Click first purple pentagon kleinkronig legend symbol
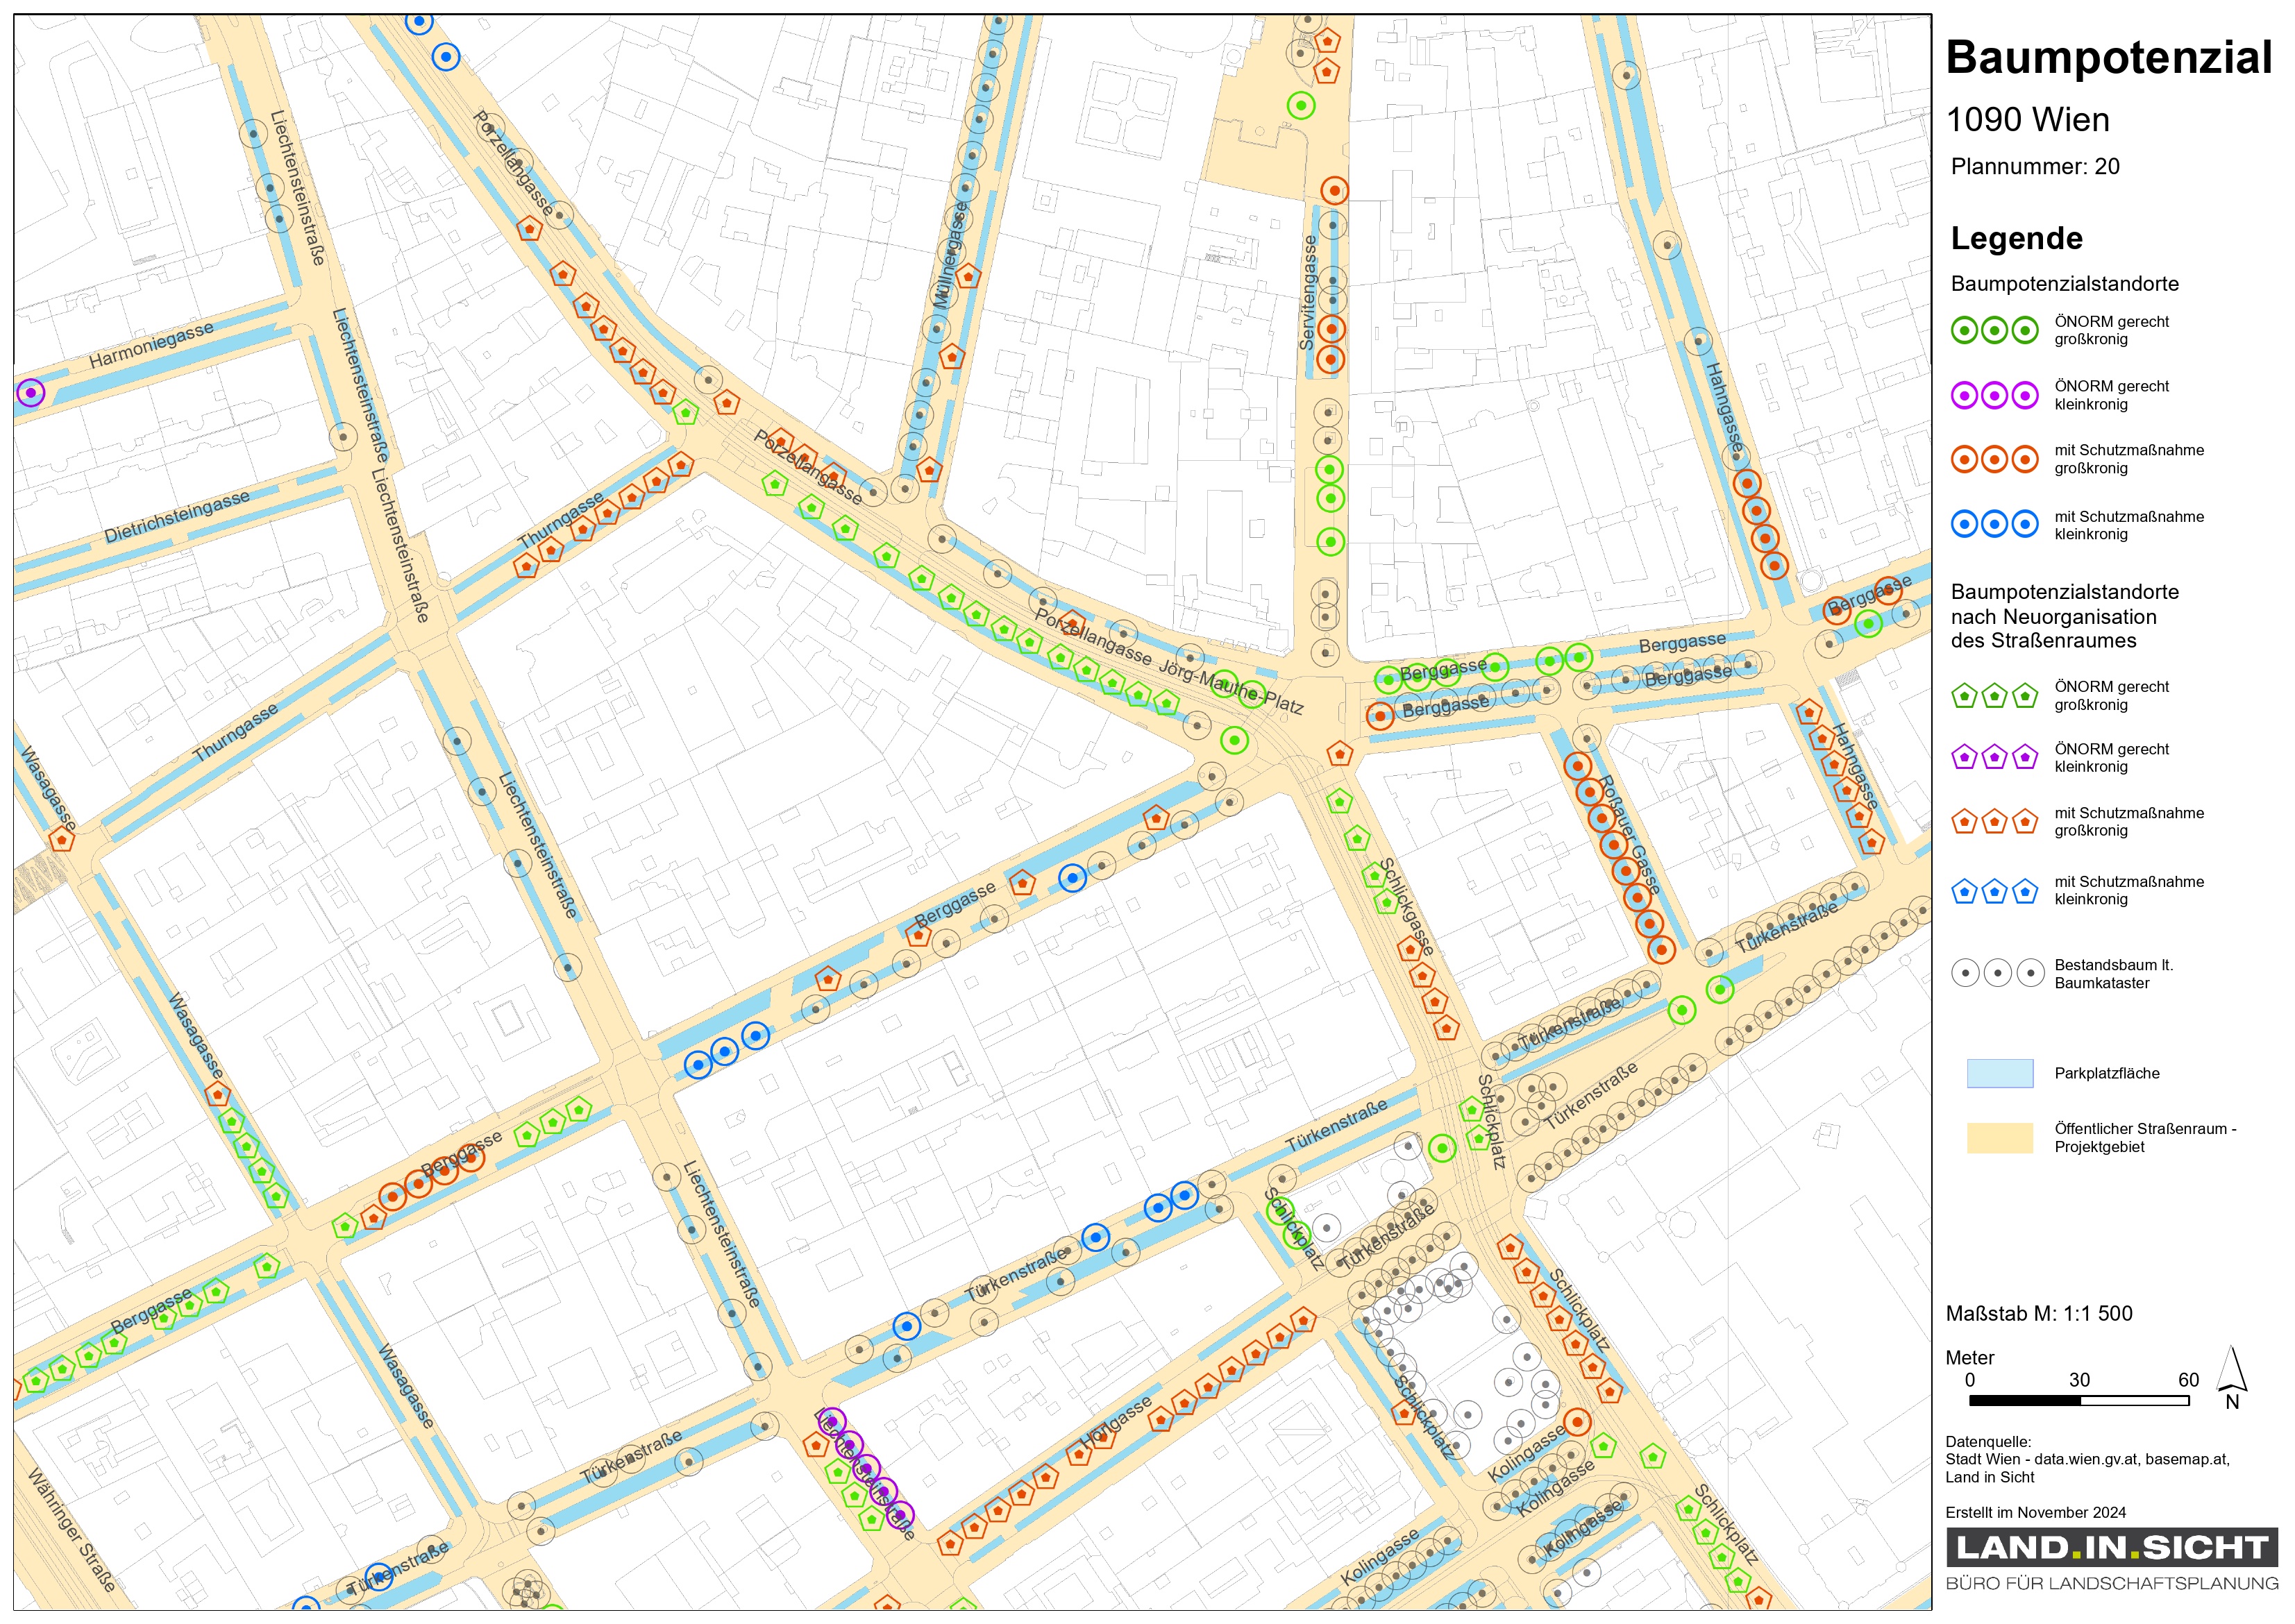Image resolution: width=2295 pixels, height=1624 pixels. pos(1964,758)
